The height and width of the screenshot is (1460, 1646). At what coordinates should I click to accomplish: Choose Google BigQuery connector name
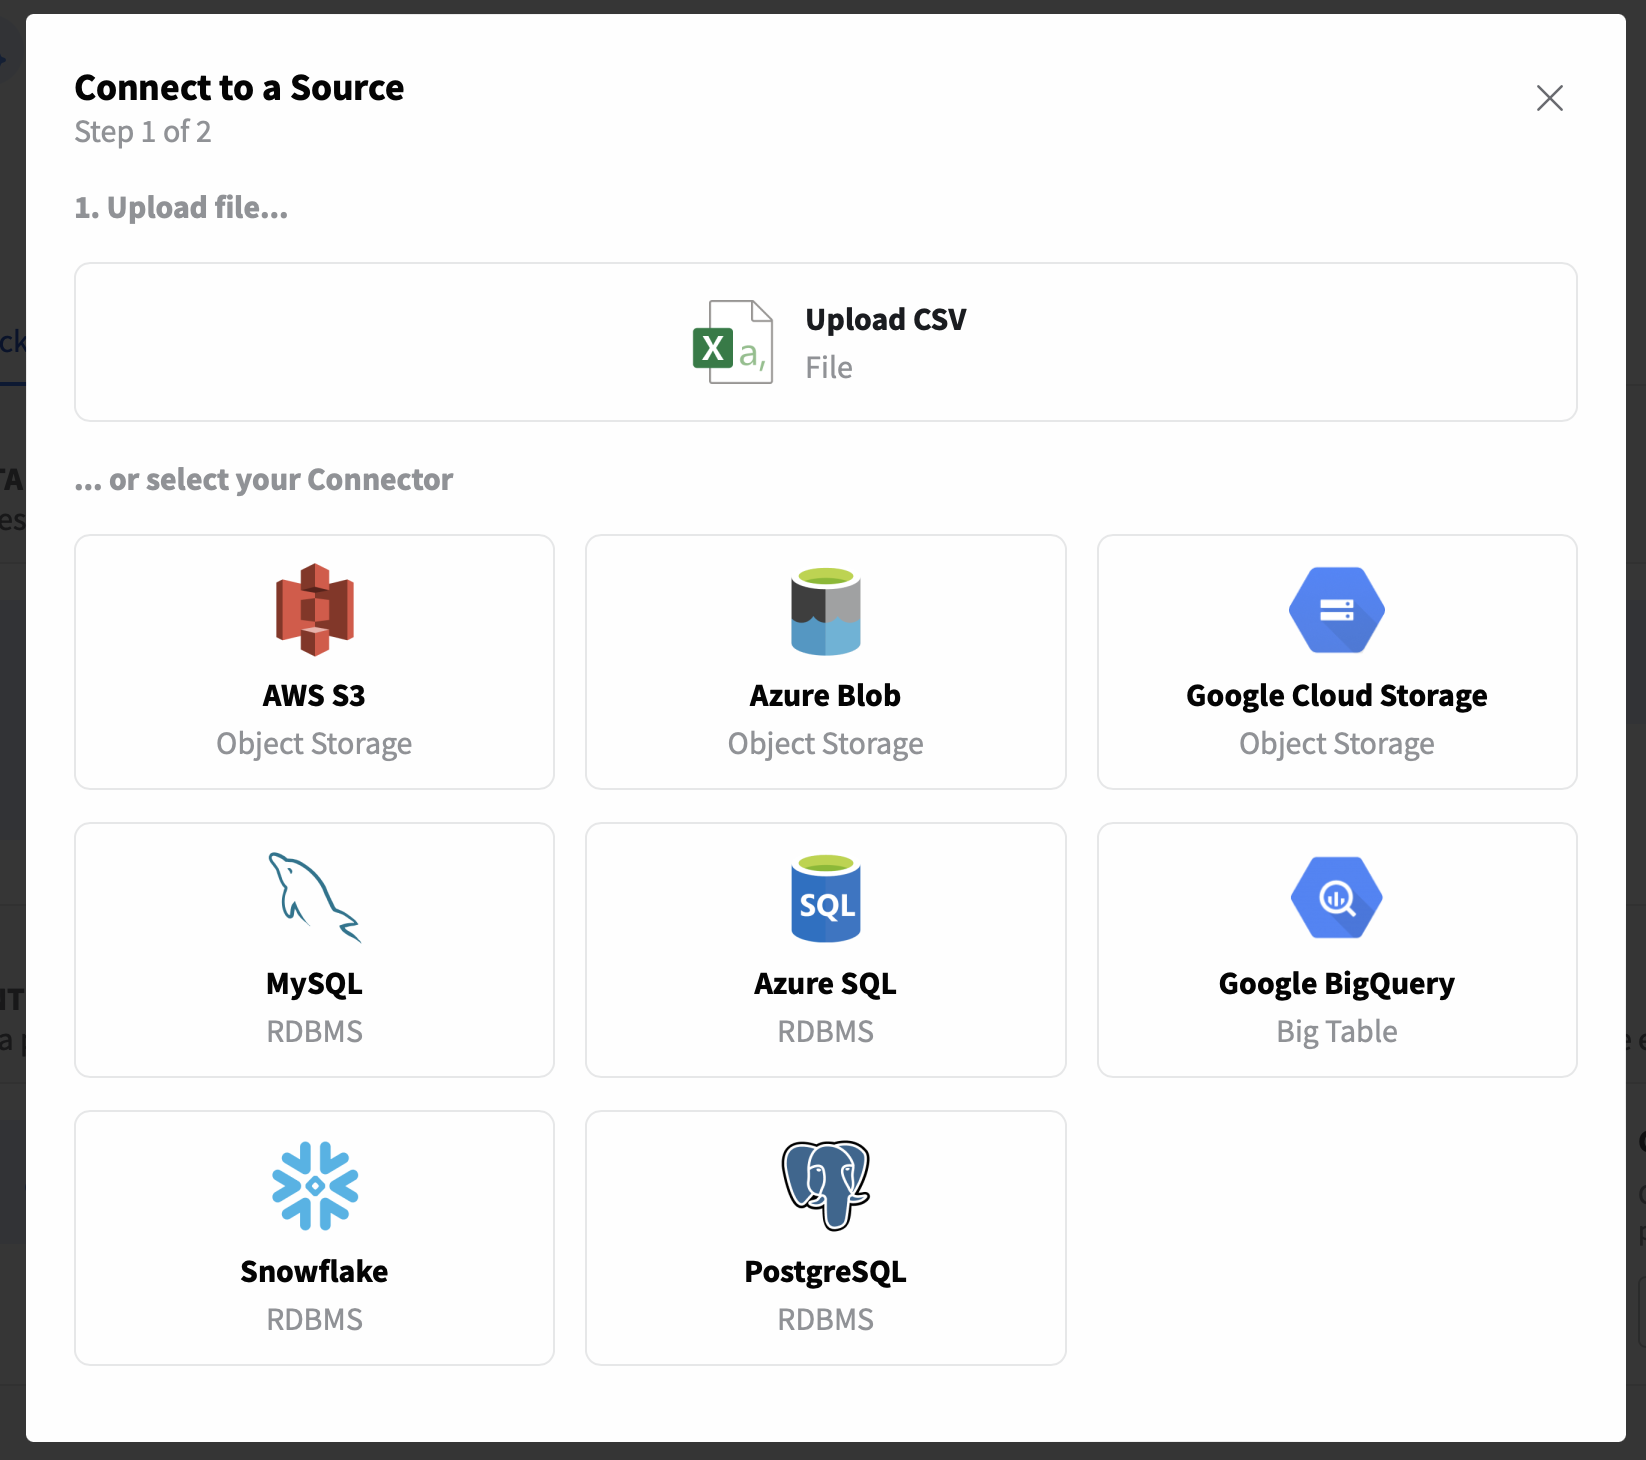(1337, 984)
